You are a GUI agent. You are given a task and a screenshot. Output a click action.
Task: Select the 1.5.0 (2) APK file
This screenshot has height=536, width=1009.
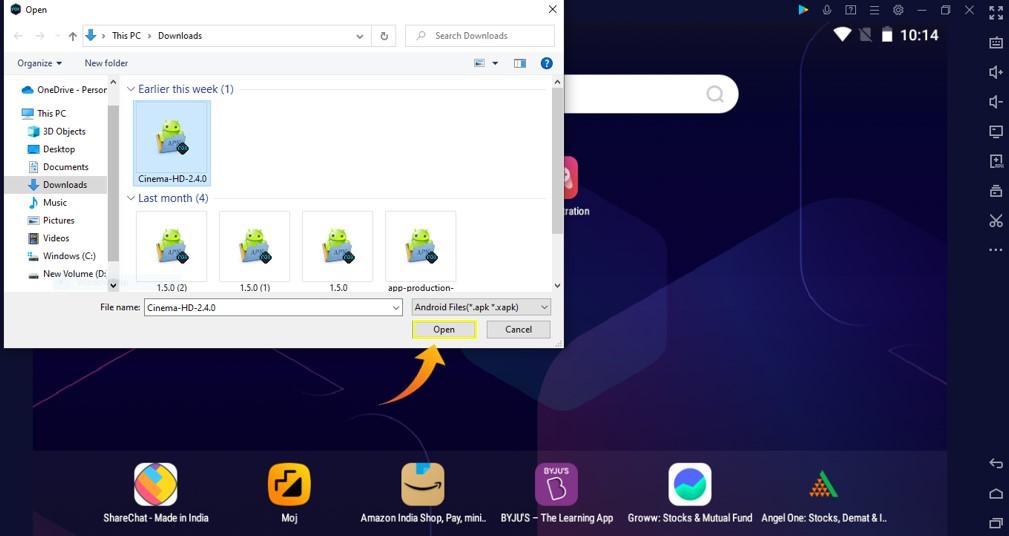(x=172, y=252)
